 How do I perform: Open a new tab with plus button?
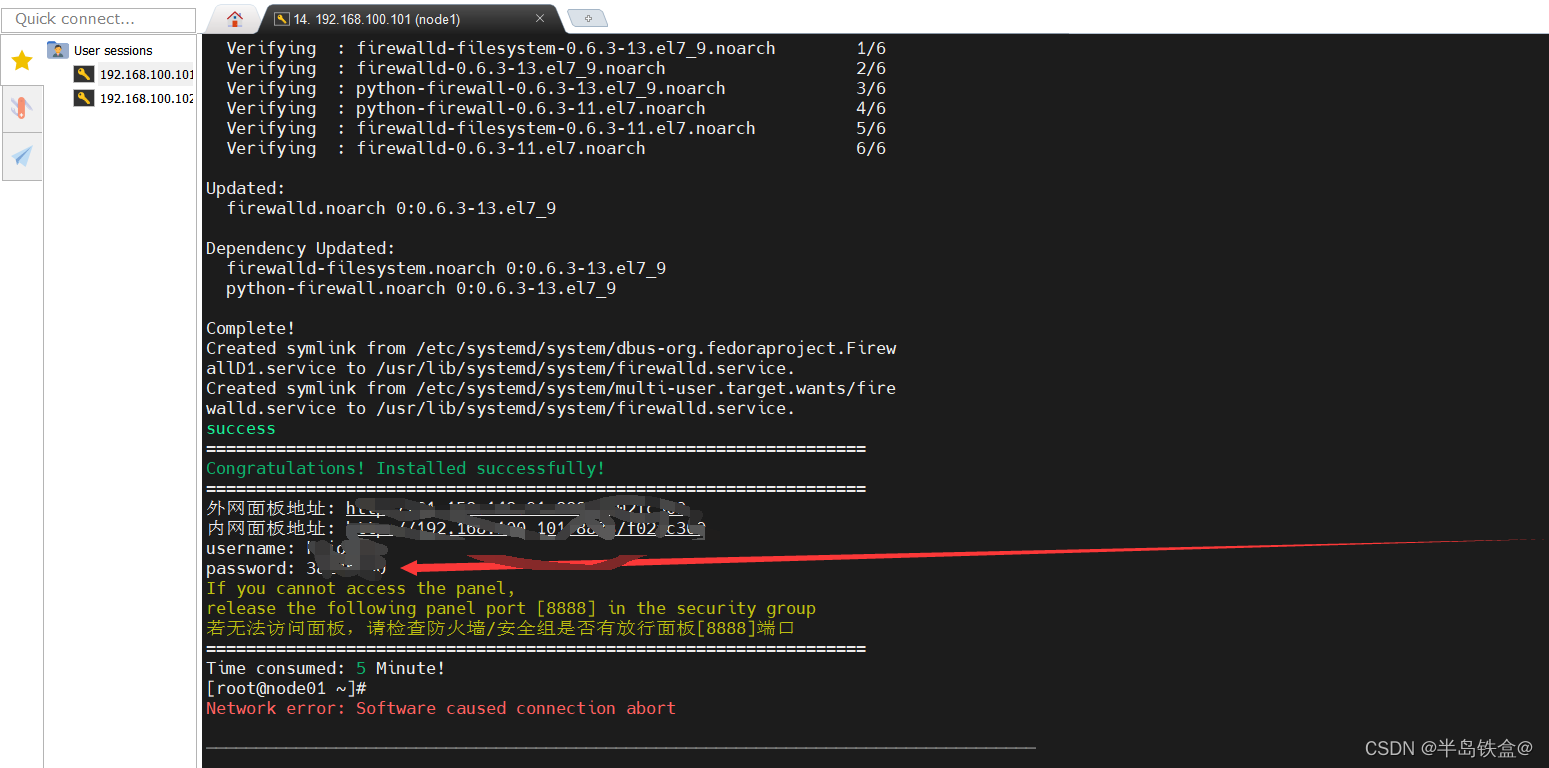[587, 18]
